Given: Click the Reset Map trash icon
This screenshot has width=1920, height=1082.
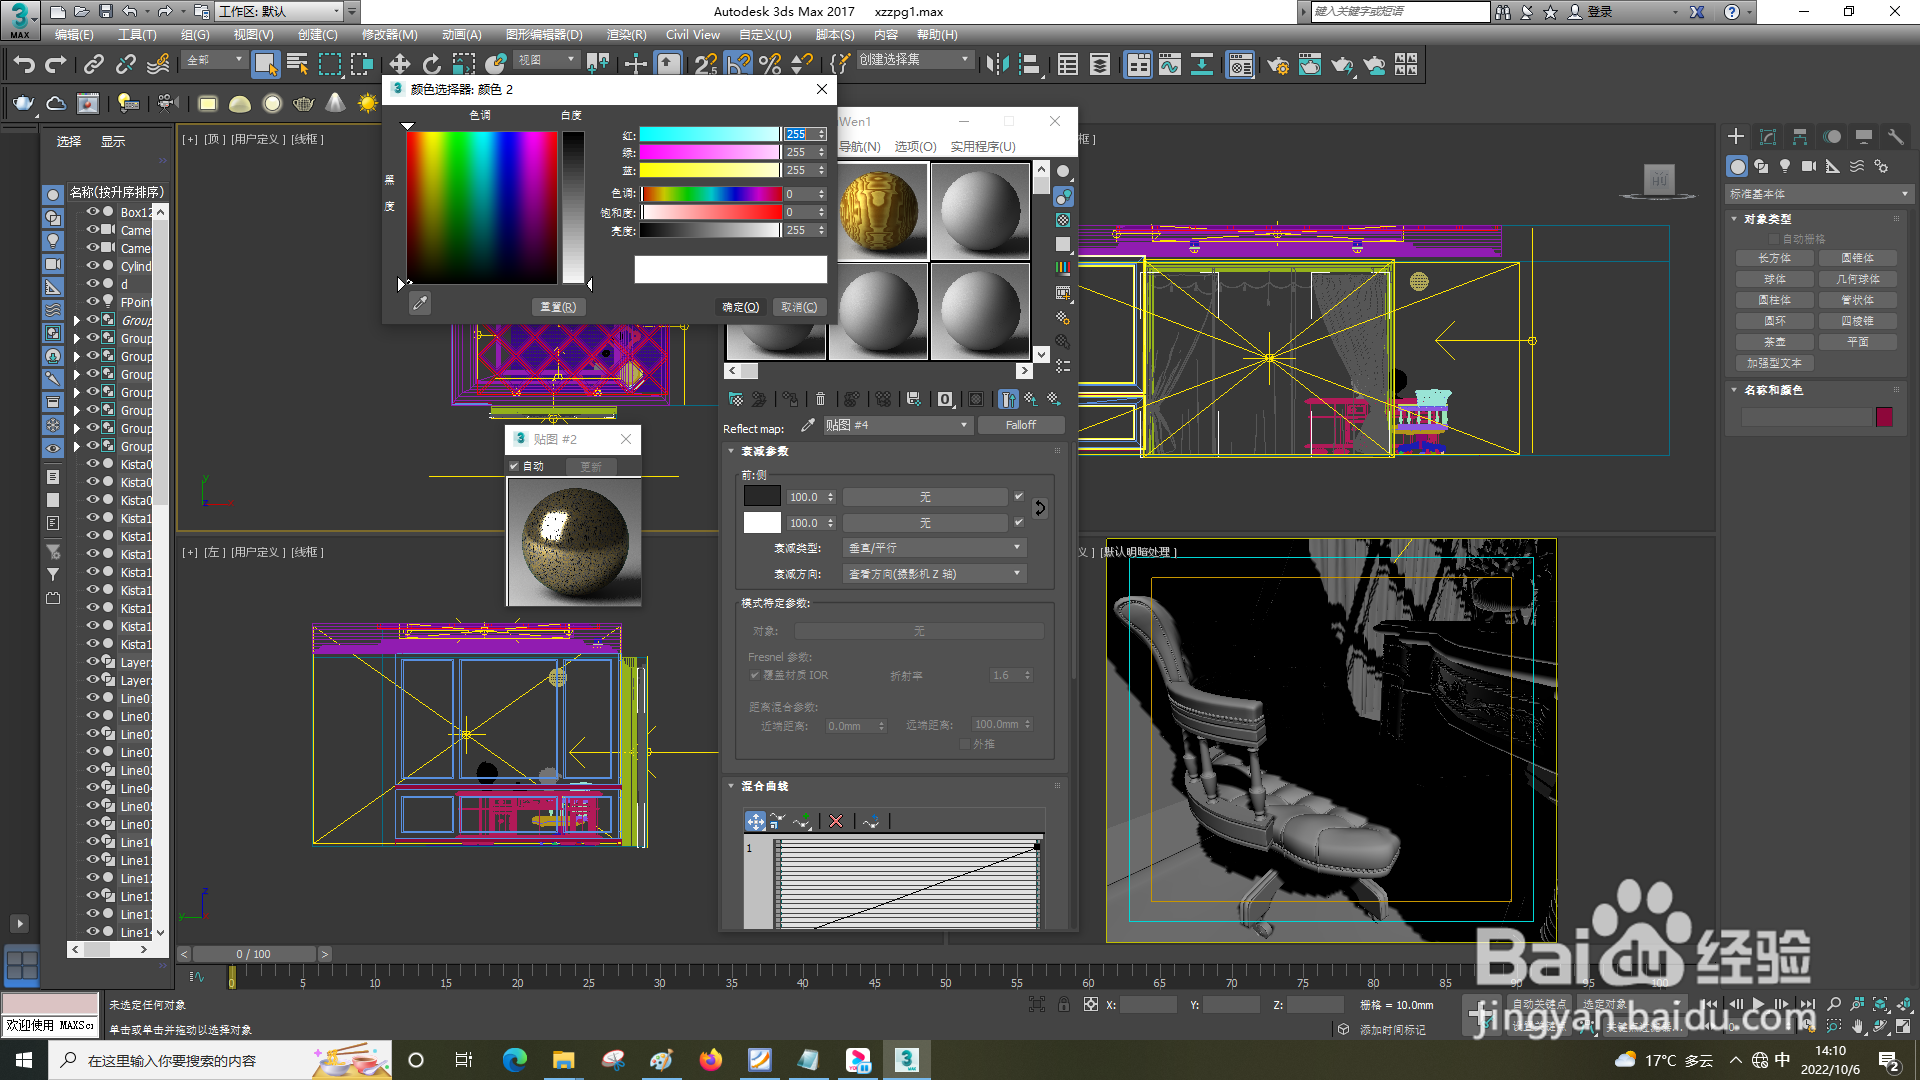Looking at the screenshot, I should coord(821,399).
